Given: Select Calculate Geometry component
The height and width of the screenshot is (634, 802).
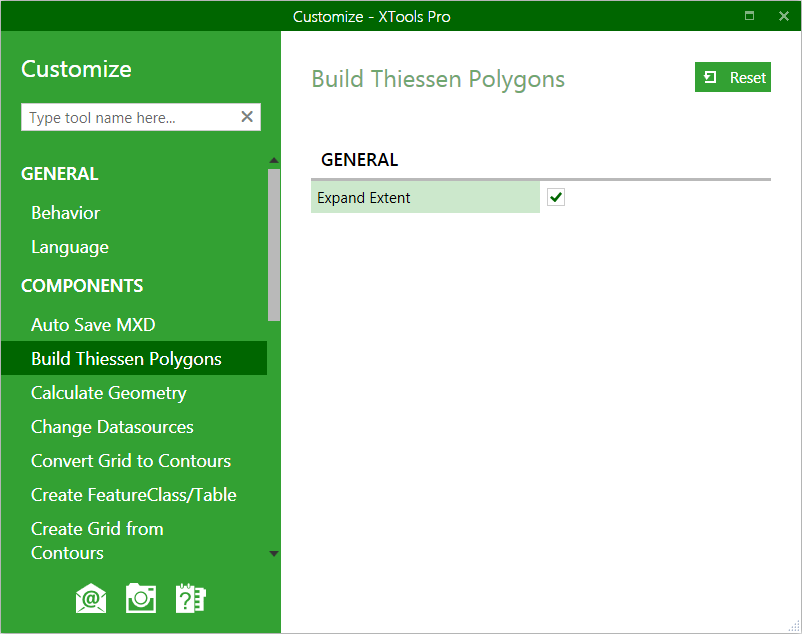Looking at the screenshot, I should (108, 393).
